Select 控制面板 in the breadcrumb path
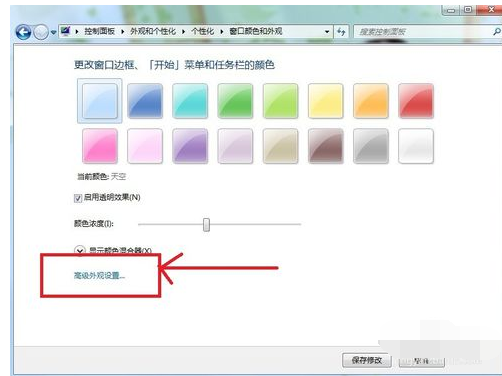Viewport: 502px width, 376px height. 99,31
